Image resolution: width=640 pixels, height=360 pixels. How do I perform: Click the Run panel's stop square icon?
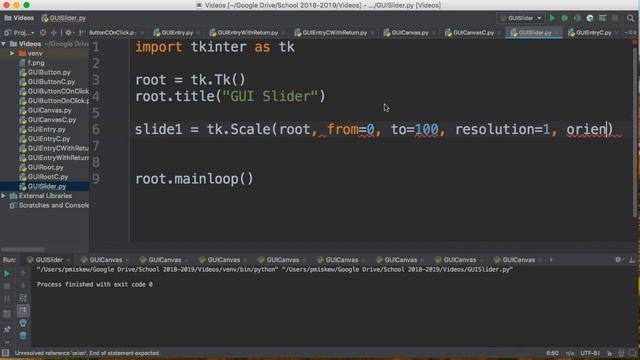7,286
